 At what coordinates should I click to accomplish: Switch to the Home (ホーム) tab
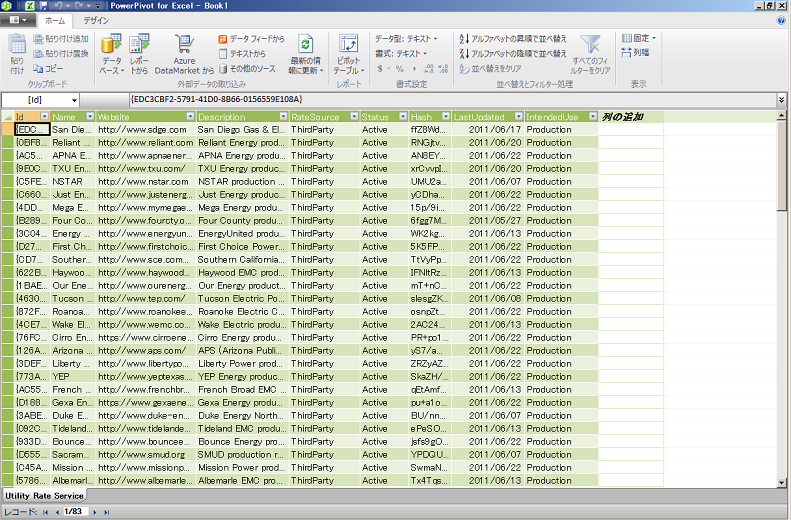pos(55,21)
